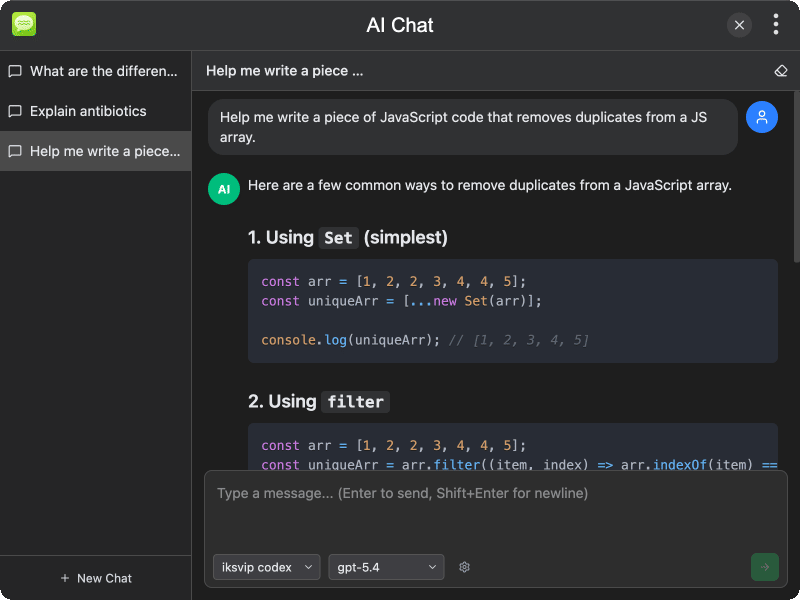Start a New Chat

(x=95, y=578)
